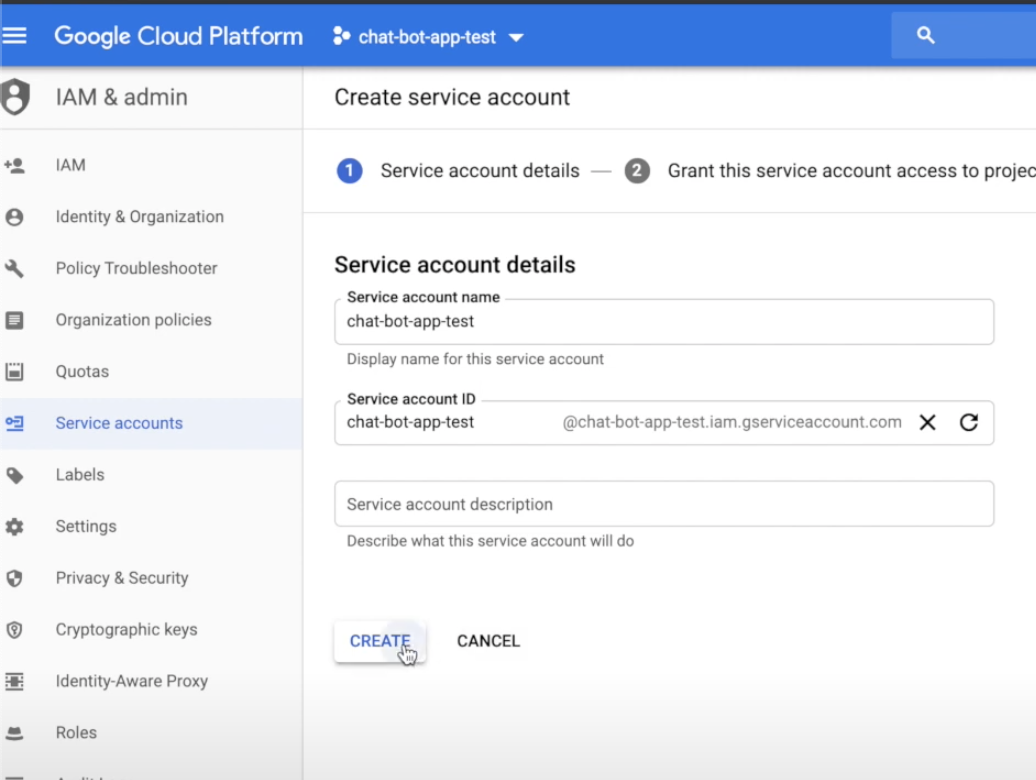Screen dimensions: 1036x780
Task: Click the Service accounts key icon
Action: pos(15,423)
